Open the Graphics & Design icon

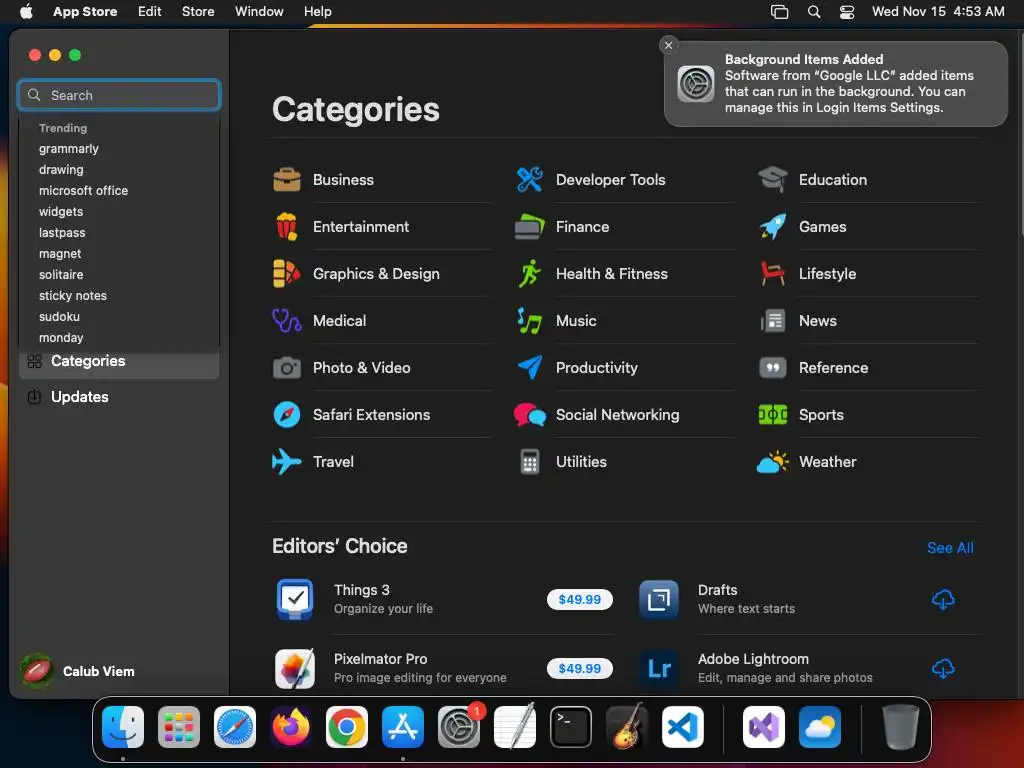(287, 274)
